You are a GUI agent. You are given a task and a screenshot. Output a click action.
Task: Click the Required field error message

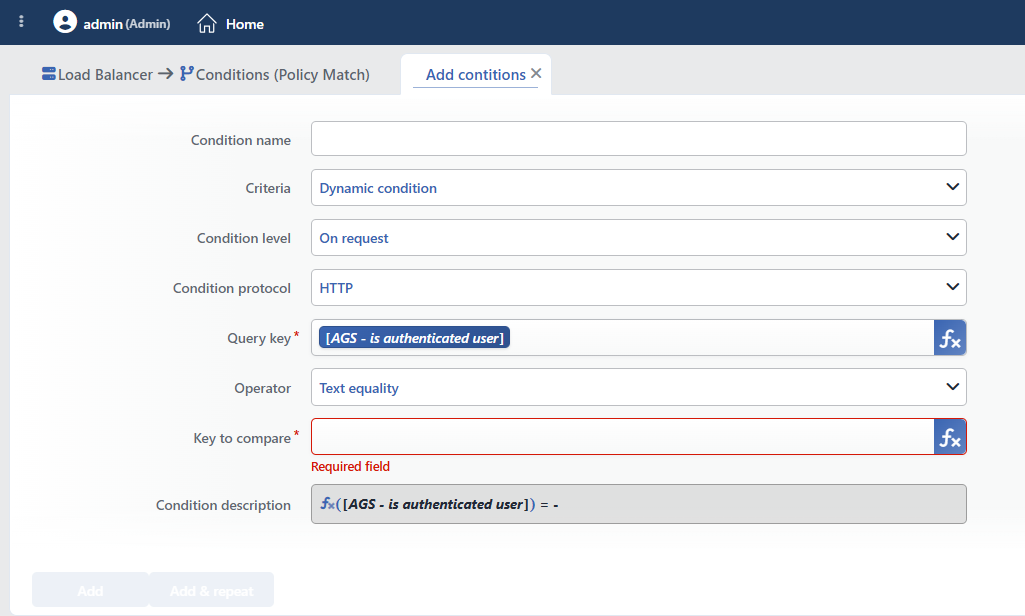[350, 466]
